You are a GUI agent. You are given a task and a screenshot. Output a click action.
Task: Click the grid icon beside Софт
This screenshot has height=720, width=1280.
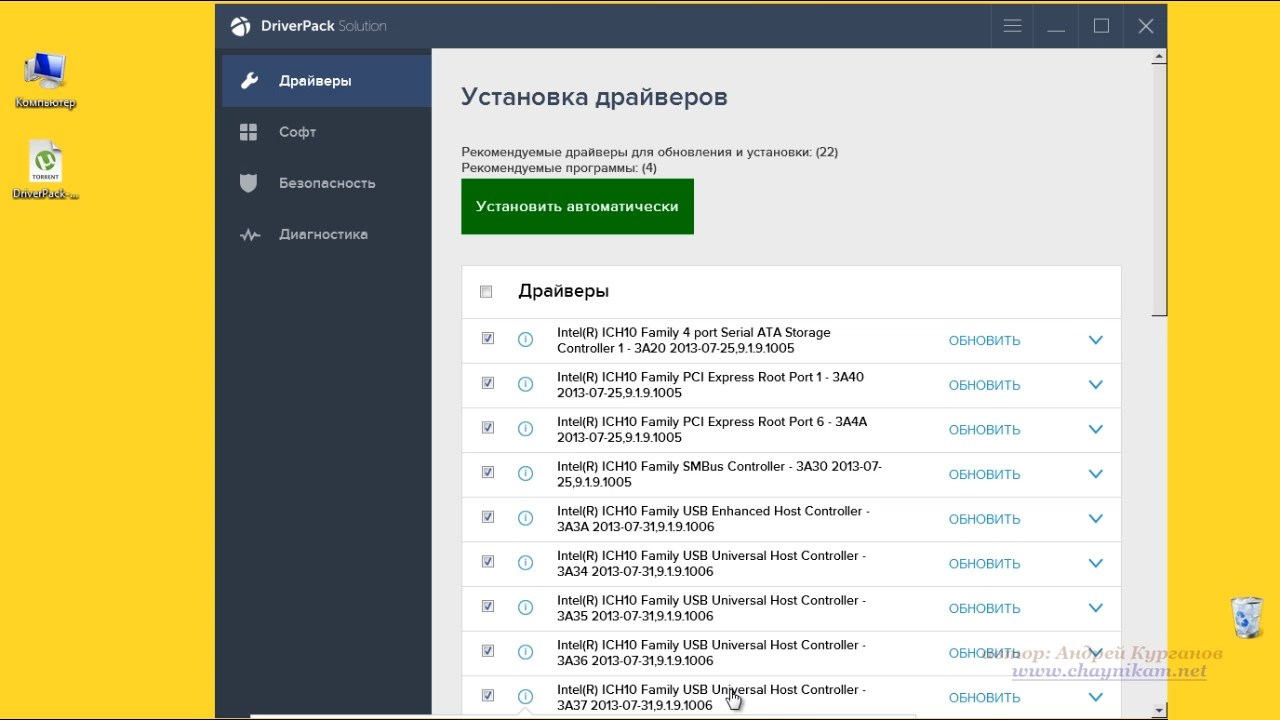[x=249, y=132]
